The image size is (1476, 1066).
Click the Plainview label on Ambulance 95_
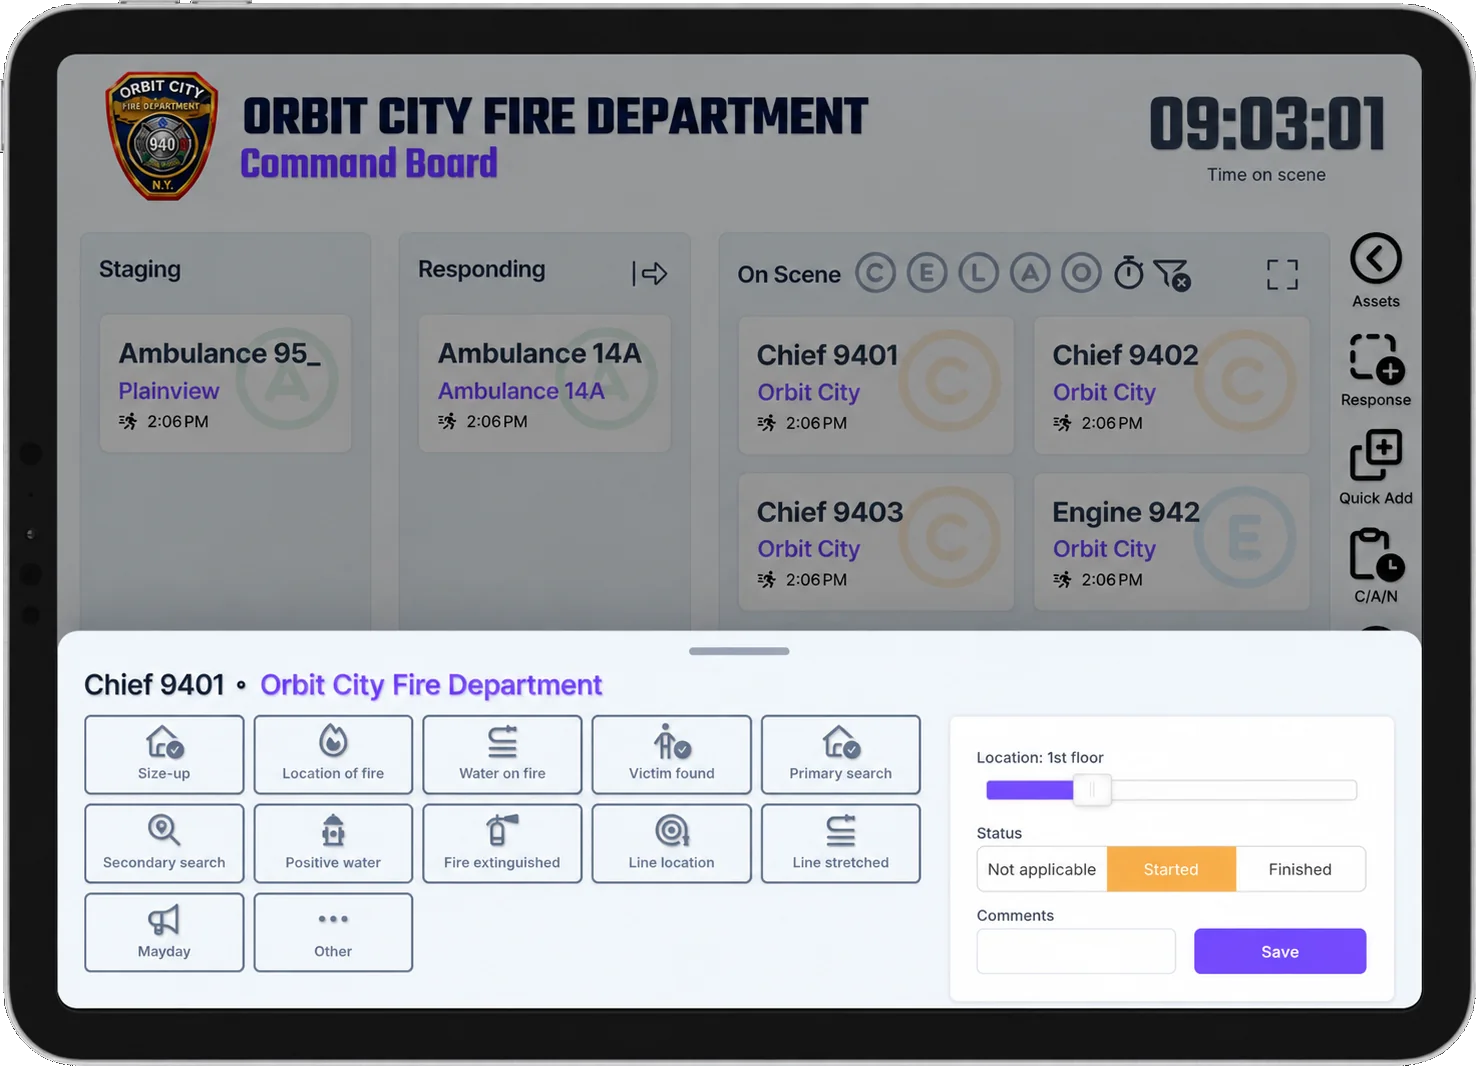[169, 391]
